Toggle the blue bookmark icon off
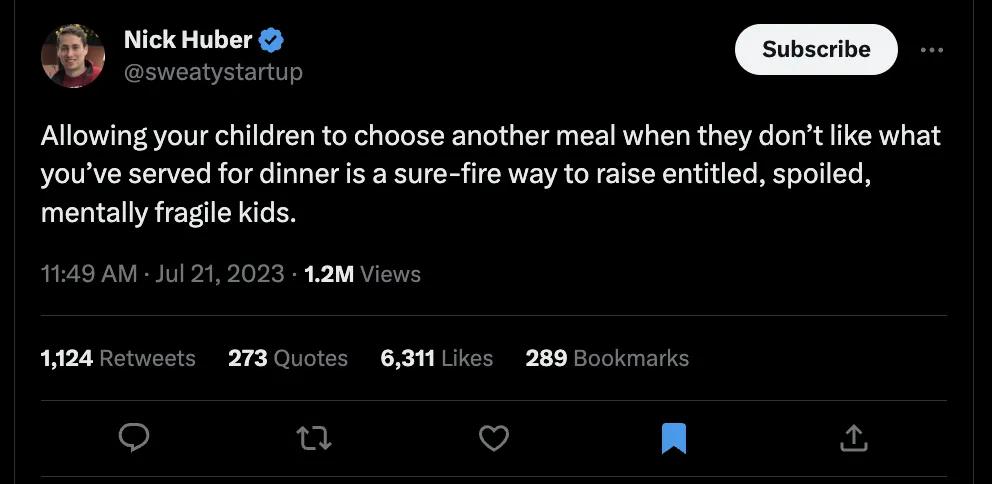The image size is (992, 484). click(674, 437)
